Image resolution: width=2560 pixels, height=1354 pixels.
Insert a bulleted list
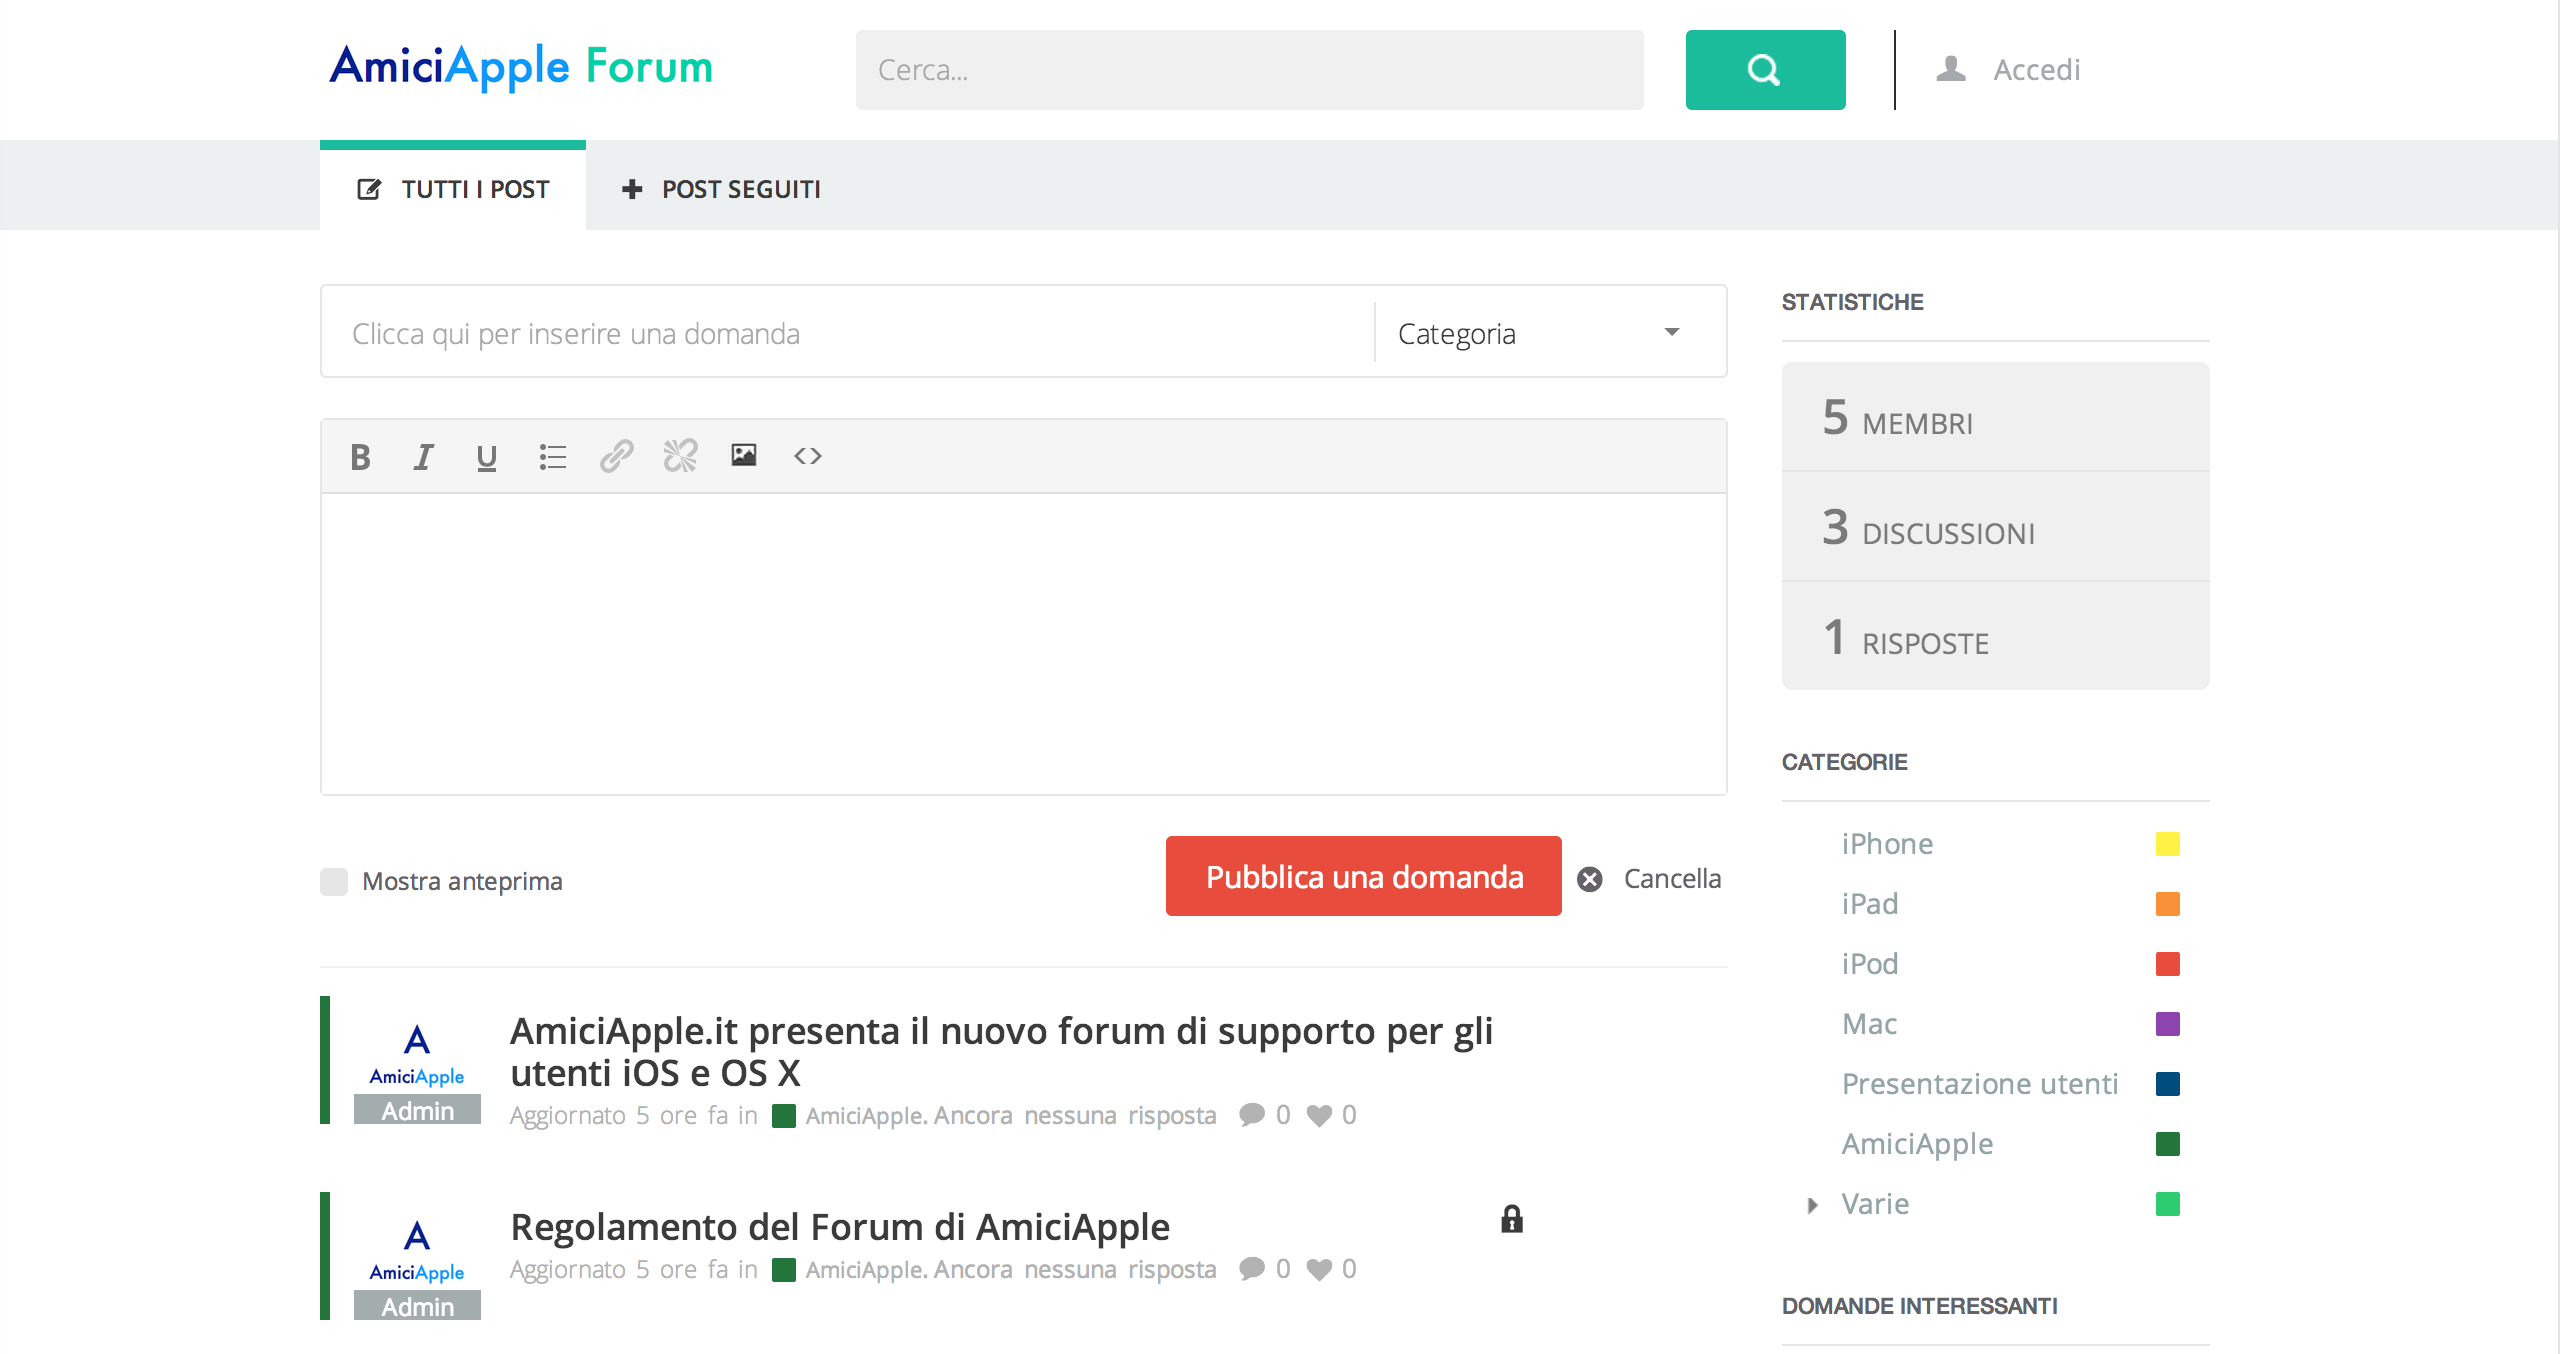(552, 457)
